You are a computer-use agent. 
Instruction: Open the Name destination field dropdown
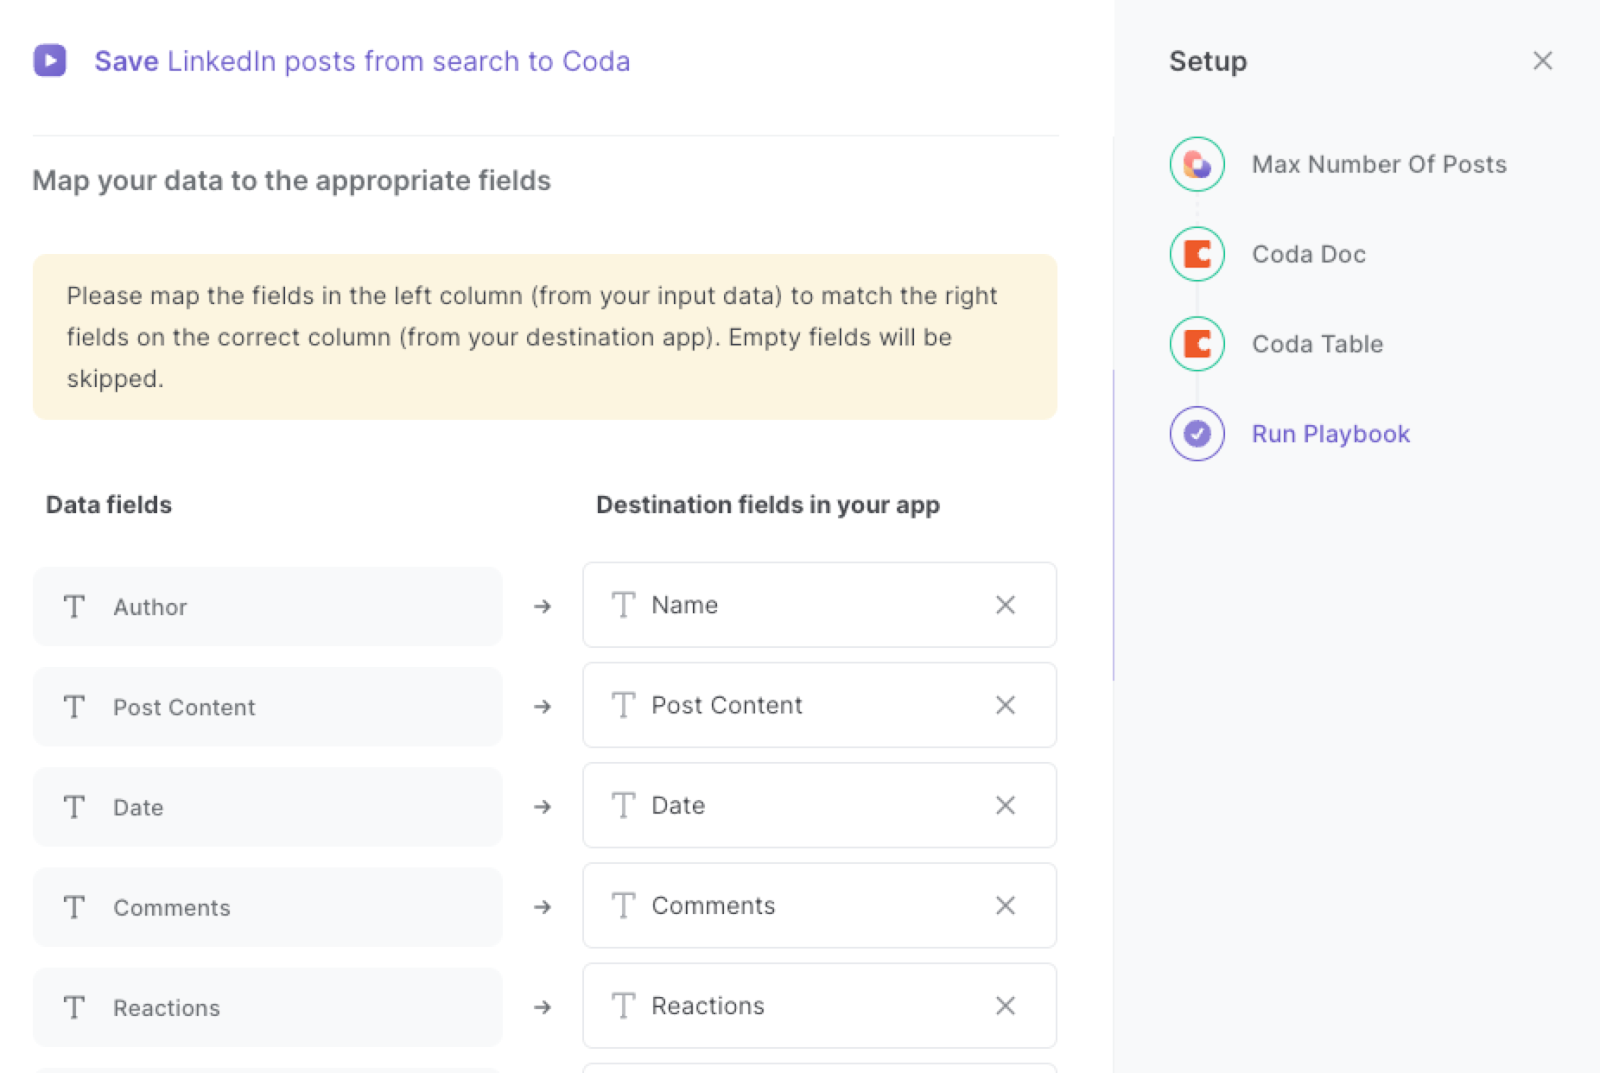(x=819, y=605)
